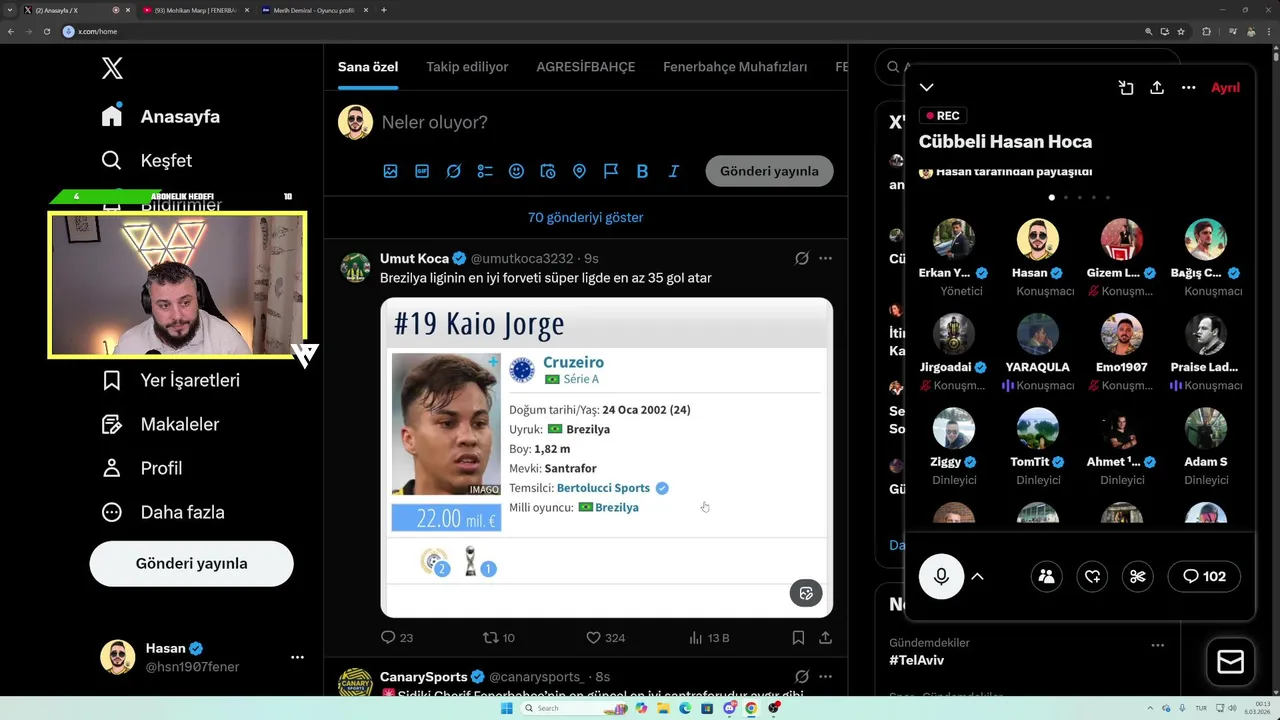Open the X logo home link

[112, 68]
